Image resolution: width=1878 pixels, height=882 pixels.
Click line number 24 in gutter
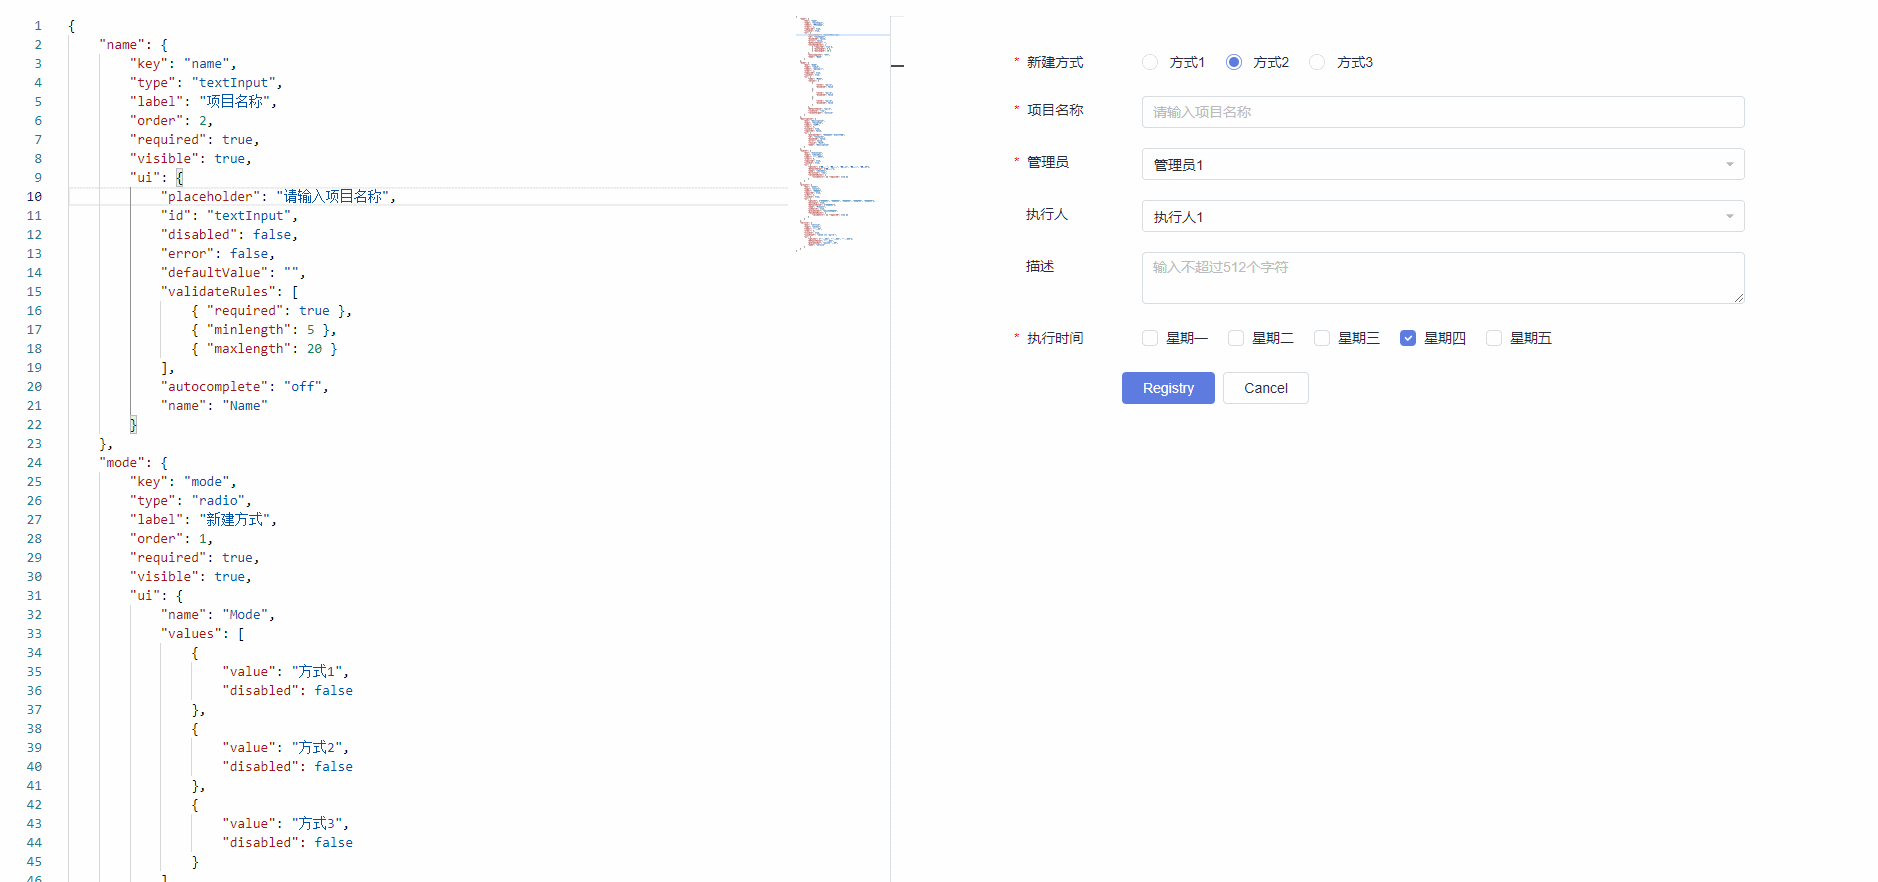pos(34,463)
